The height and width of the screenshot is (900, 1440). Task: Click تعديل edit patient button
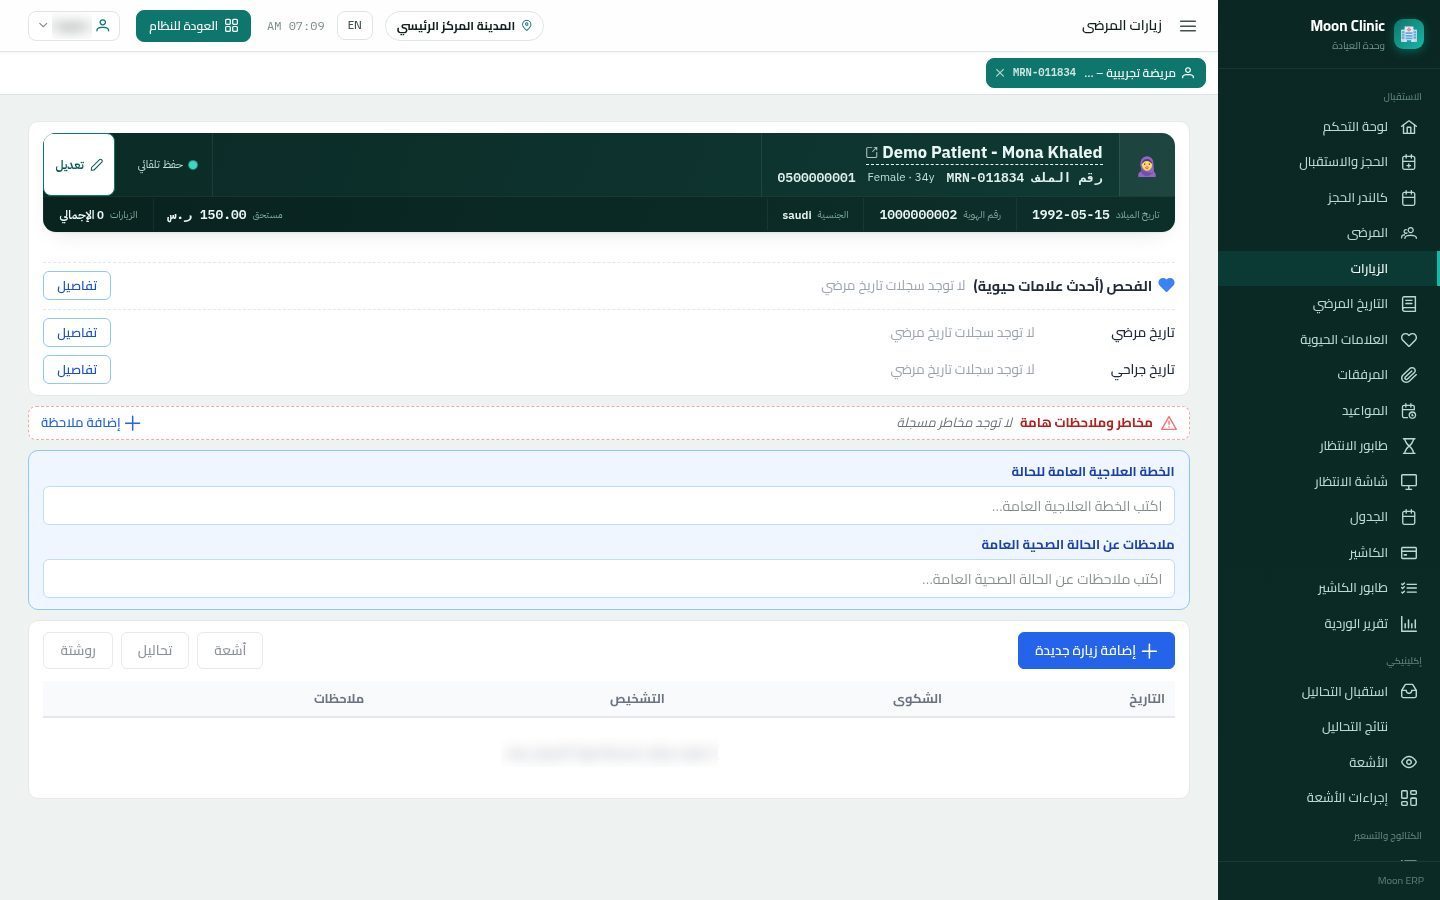tap(79, 165)
